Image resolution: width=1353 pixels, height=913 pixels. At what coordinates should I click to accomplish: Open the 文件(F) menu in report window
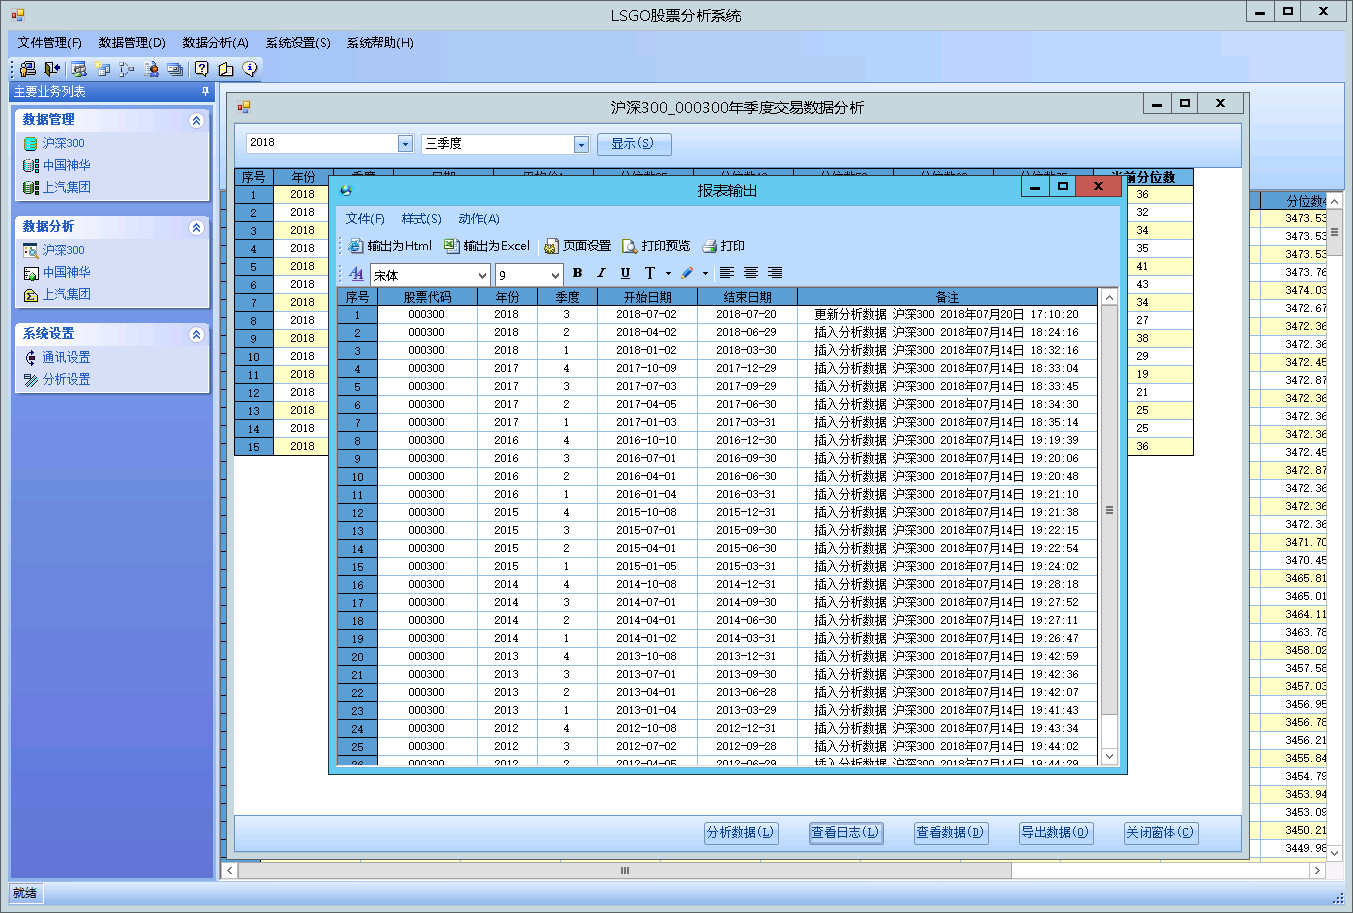coord(365,219)
